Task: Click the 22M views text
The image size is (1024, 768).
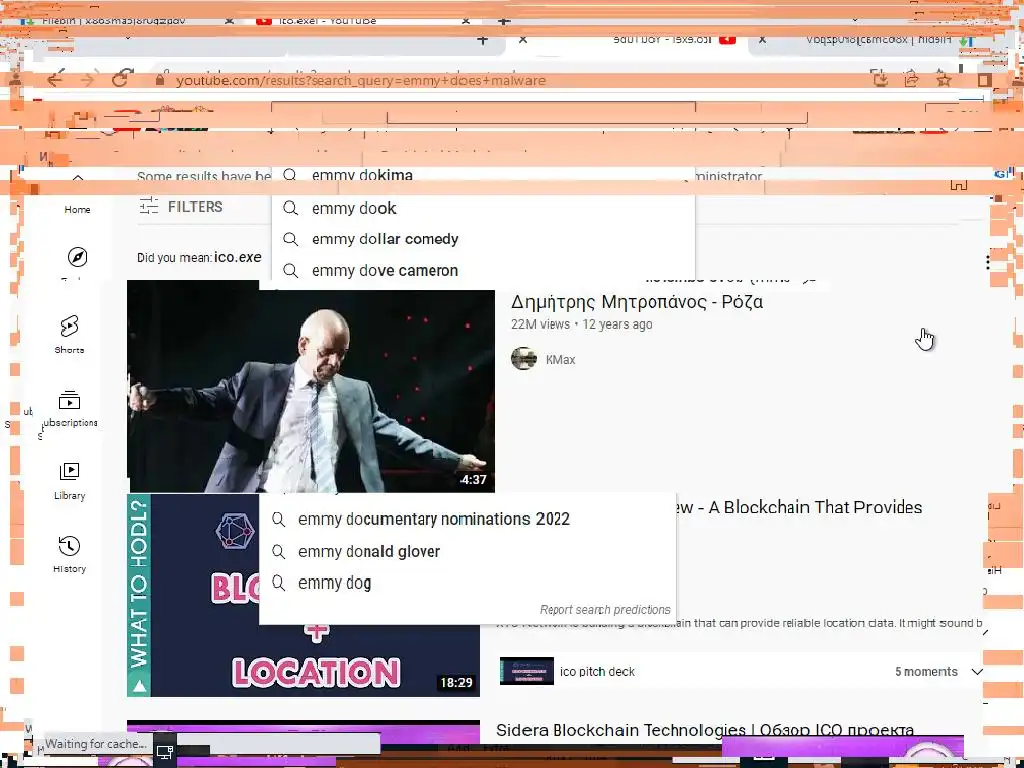Action: pyautogui.click(x=540, y=324)
